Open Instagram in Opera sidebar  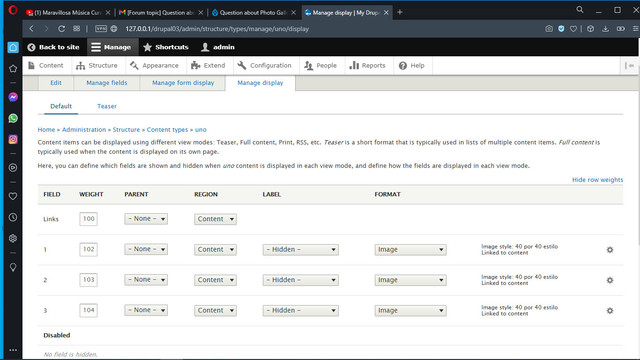[13, 140]
